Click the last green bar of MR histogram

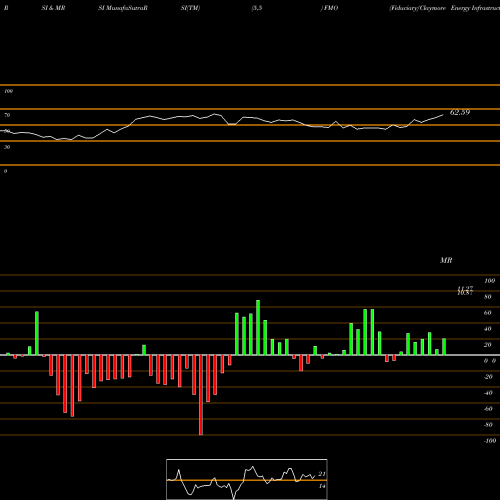(444, 347)
